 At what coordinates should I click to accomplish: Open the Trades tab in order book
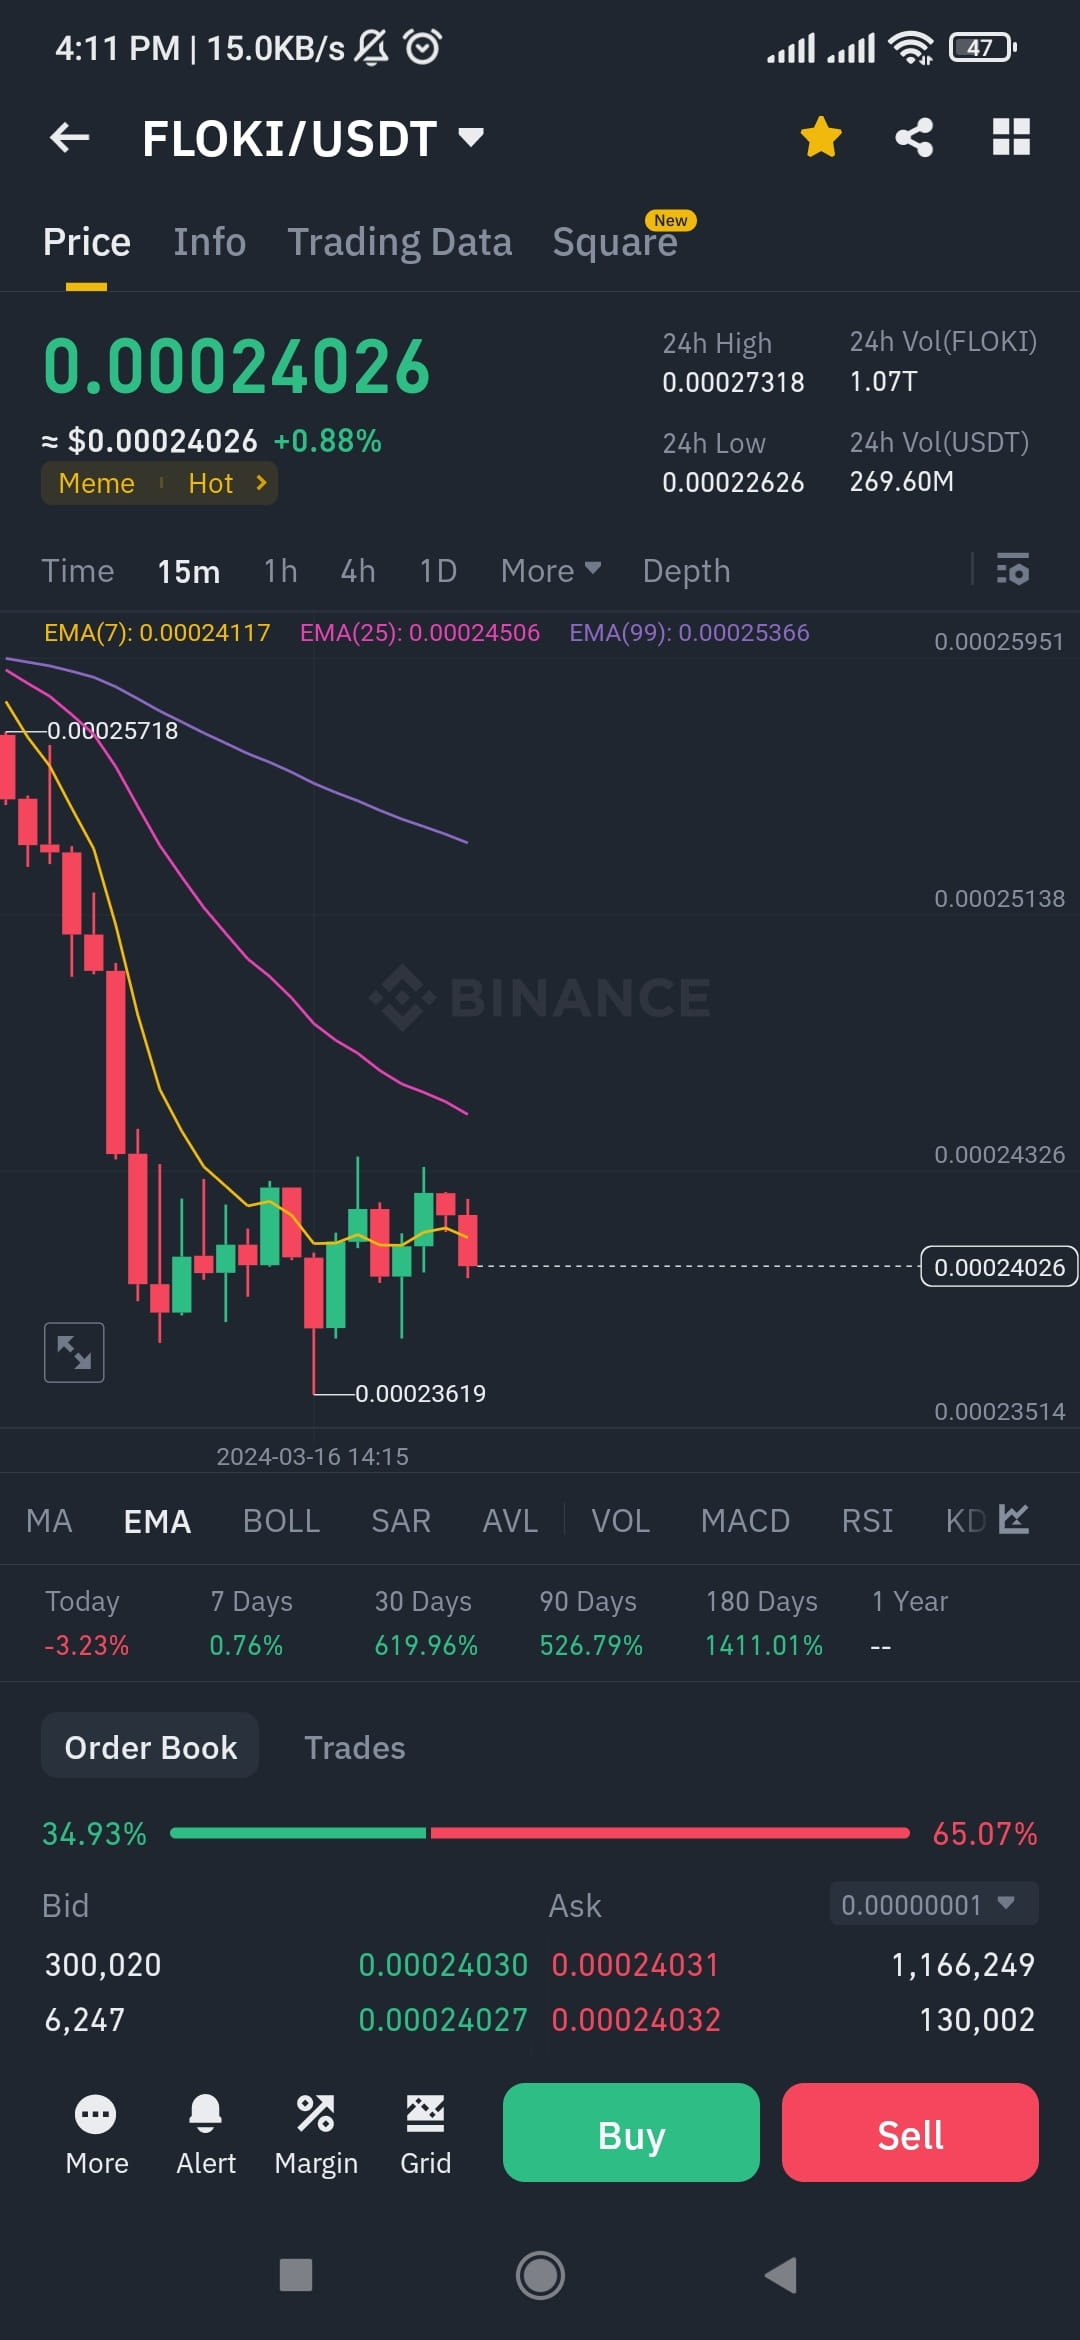pos(354,1746)
